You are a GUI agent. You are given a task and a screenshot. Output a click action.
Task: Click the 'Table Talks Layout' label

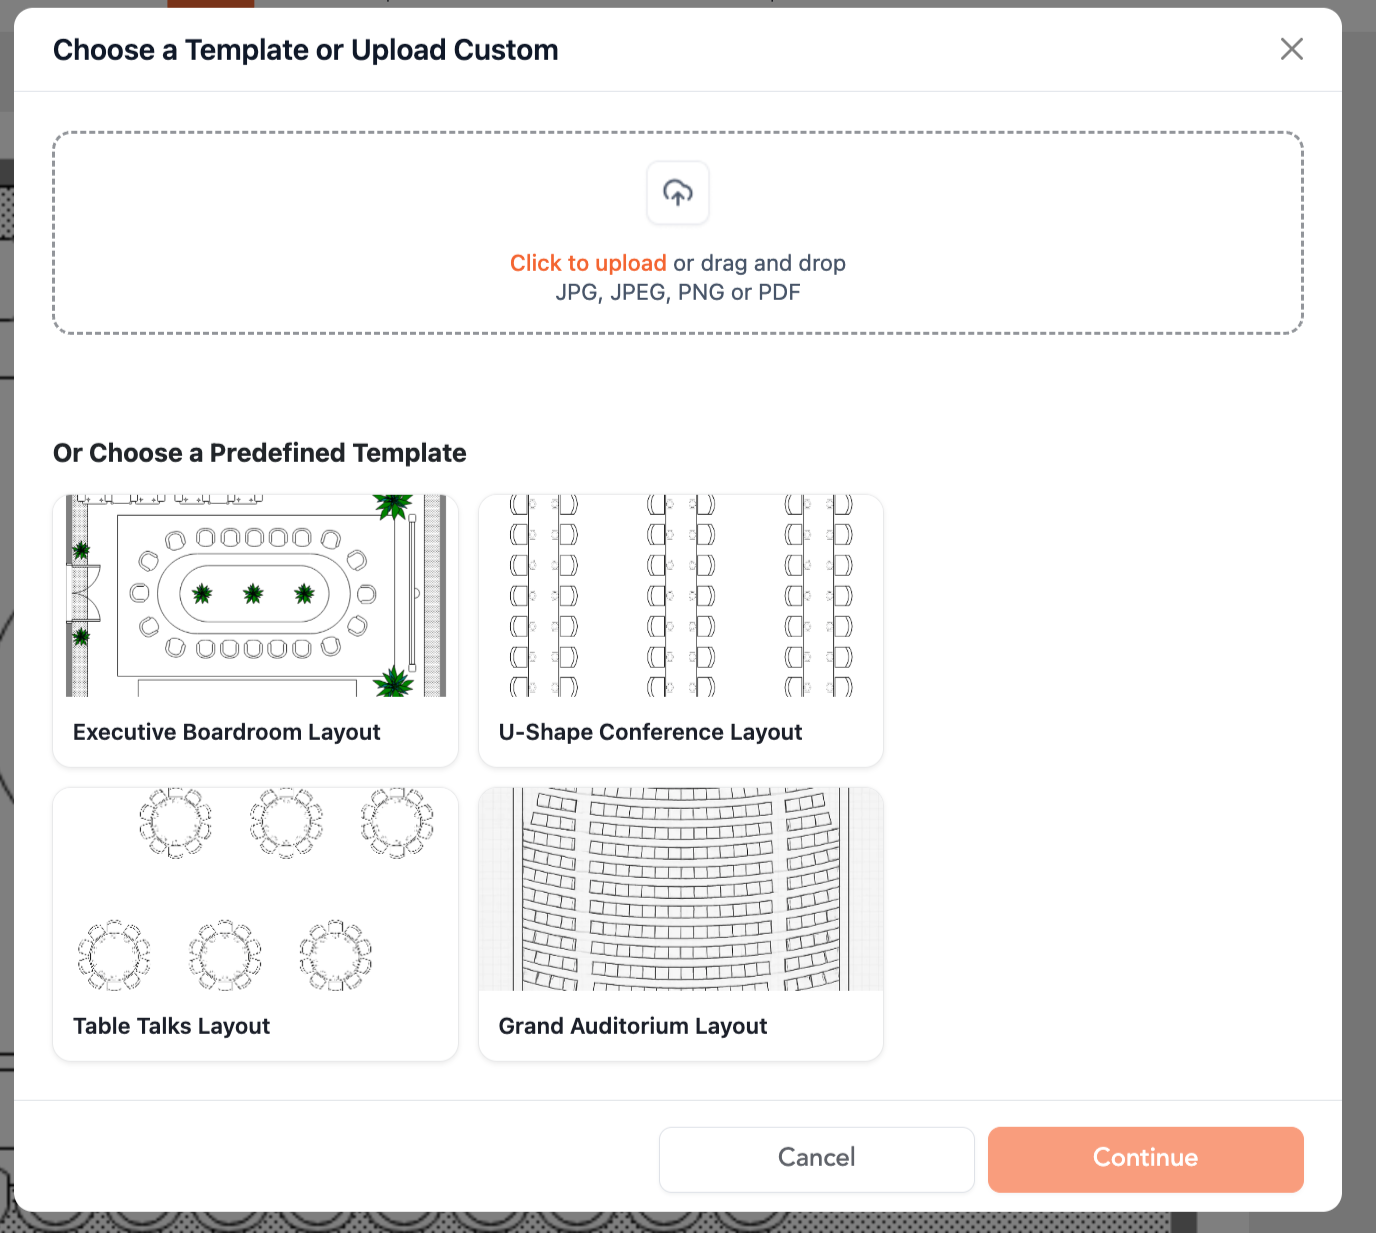[x=172, y=1026]
